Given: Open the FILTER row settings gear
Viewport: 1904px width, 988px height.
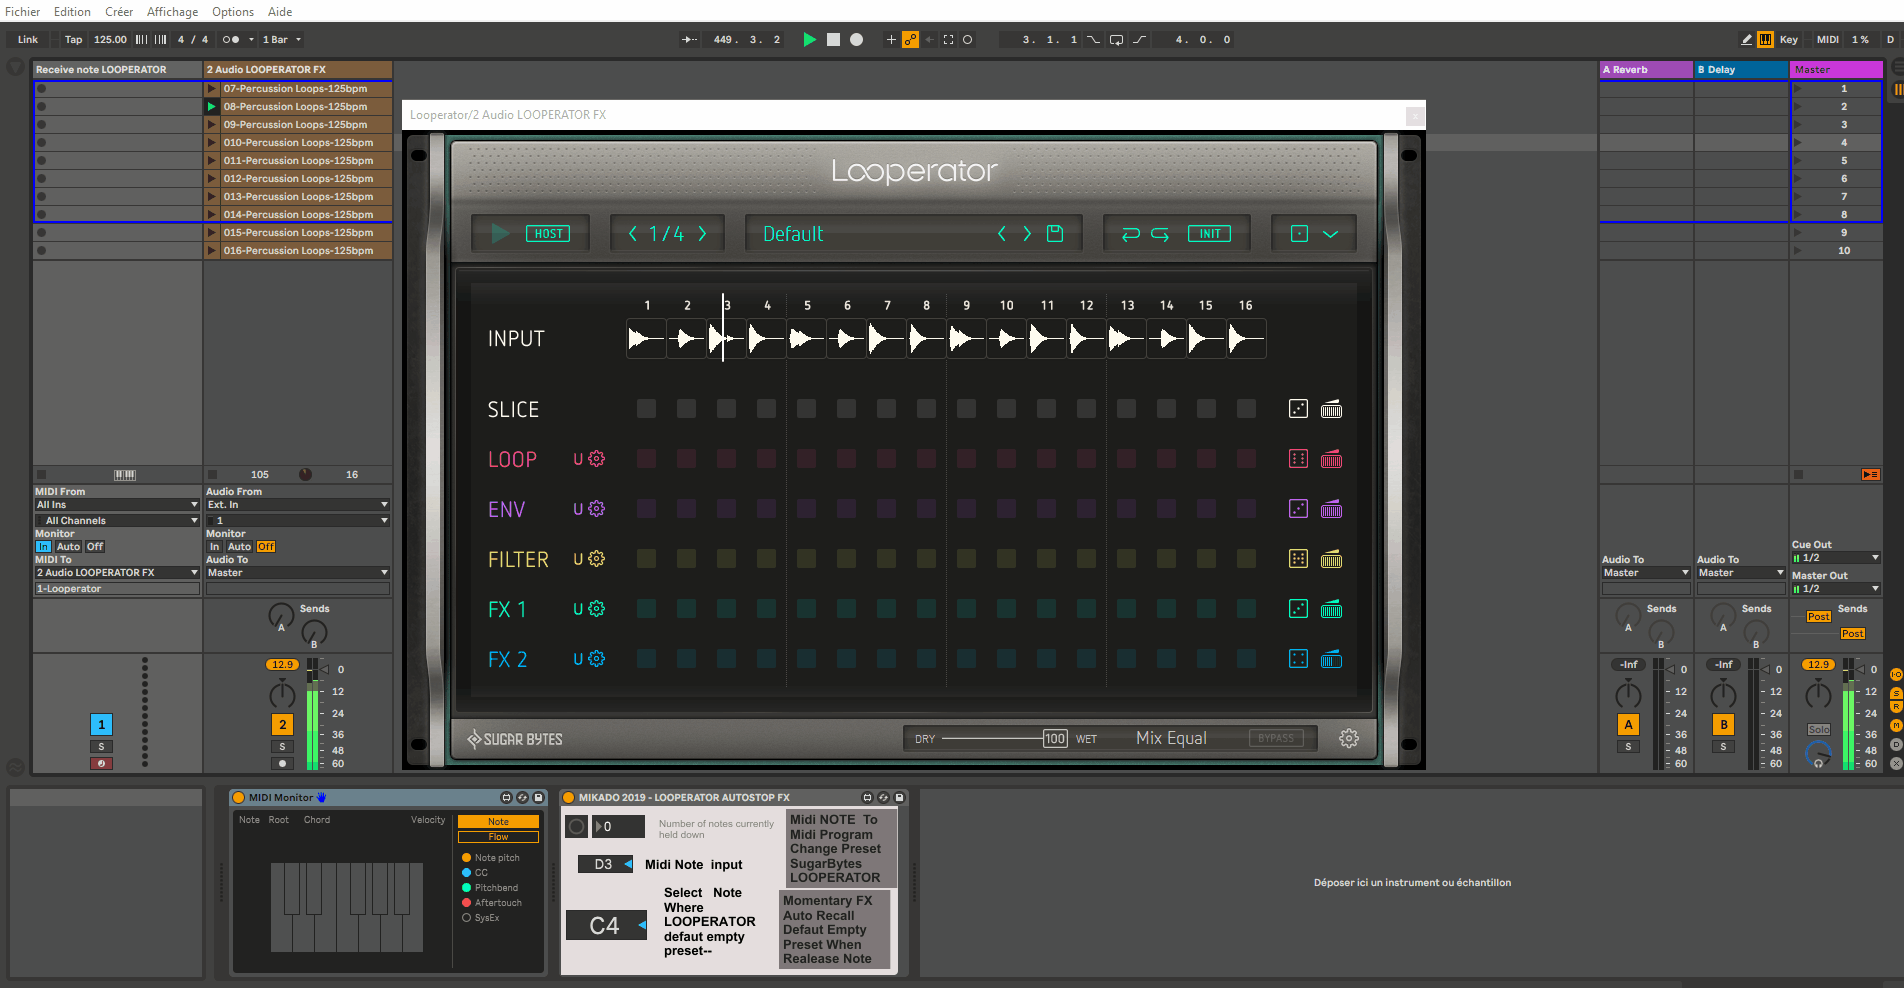Looking at the screenshot, I should [x=597, y=559].
